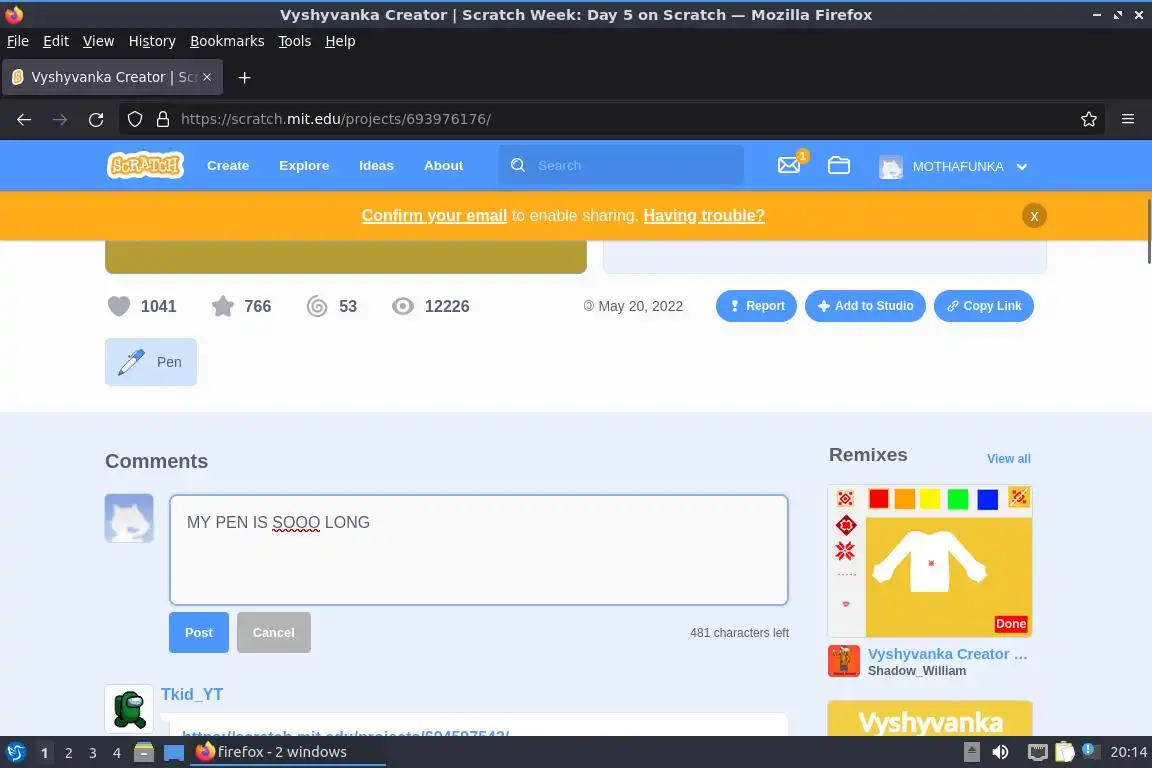The height and width of the screenshot is (768, 1152).
Task: Dismiss the confirm-email banner with the x
Action: point(1034,216)
